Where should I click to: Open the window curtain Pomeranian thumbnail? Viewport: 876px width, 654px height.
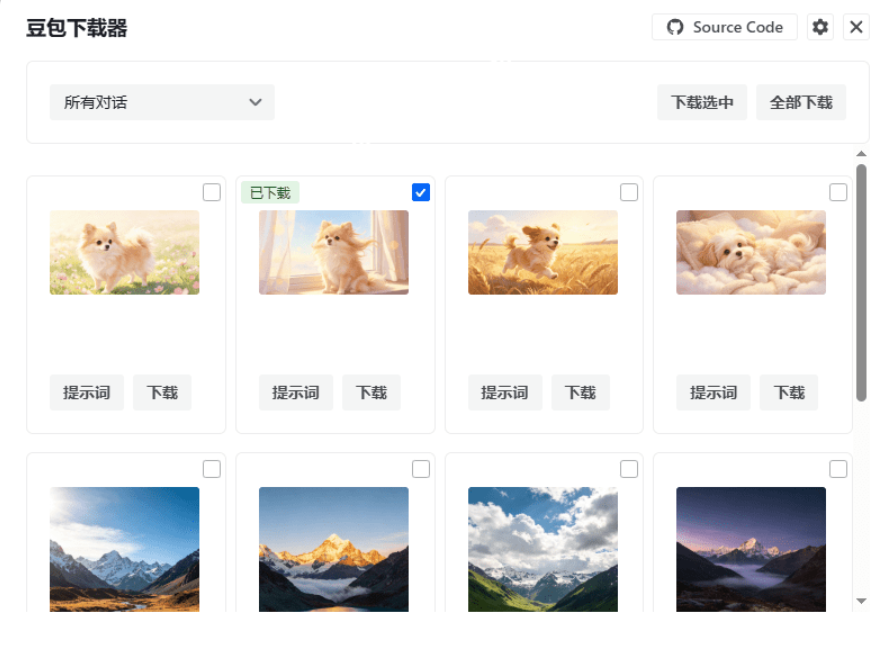(x=334, y=252)
